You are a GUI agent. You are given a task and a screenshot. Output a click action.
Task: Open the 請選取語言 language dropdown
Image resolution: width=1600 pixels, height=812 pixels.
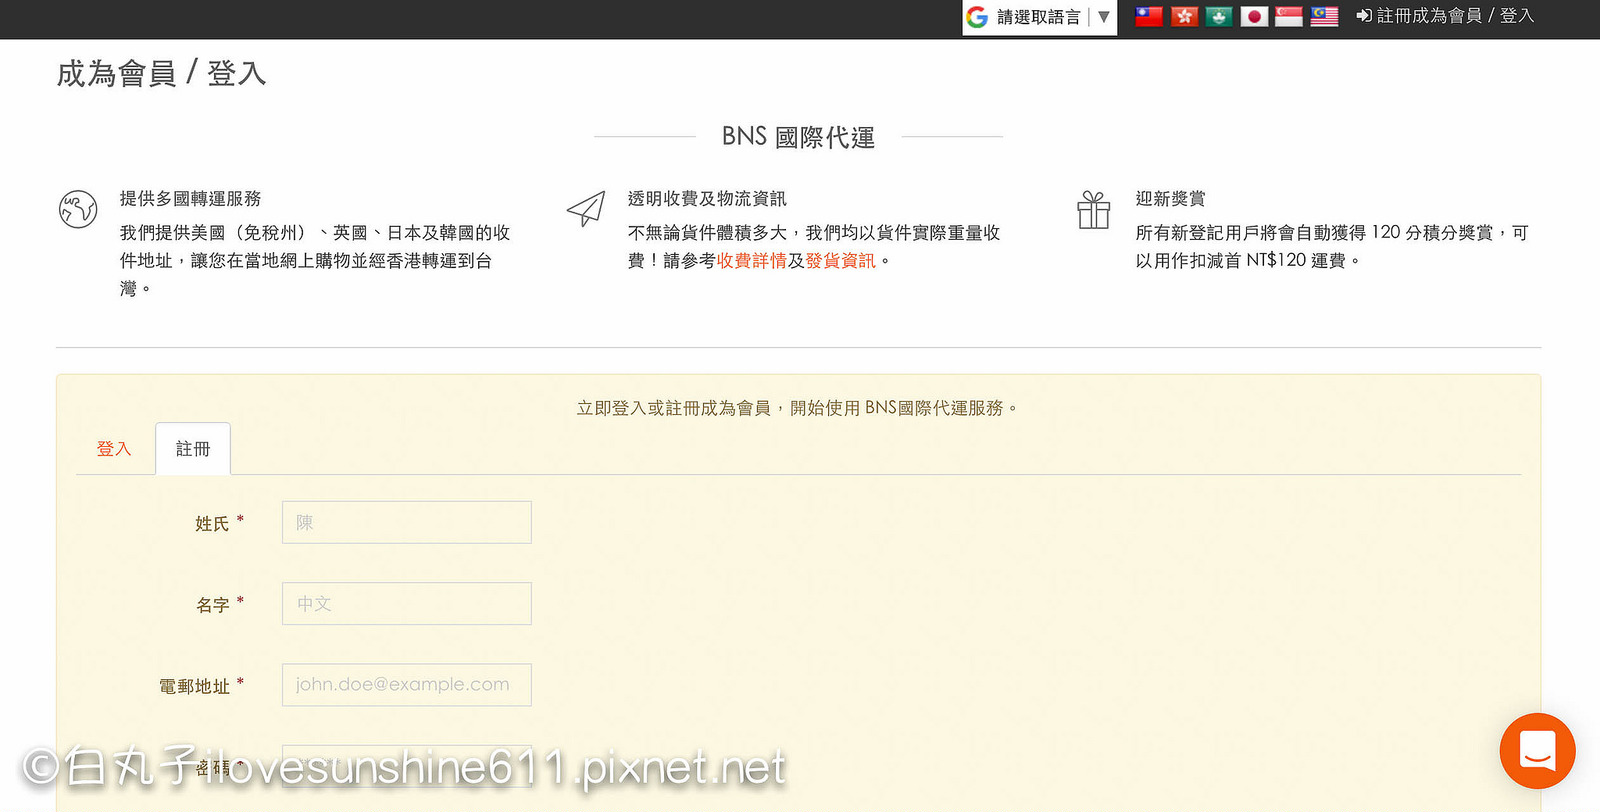[x=1040, y=17]
